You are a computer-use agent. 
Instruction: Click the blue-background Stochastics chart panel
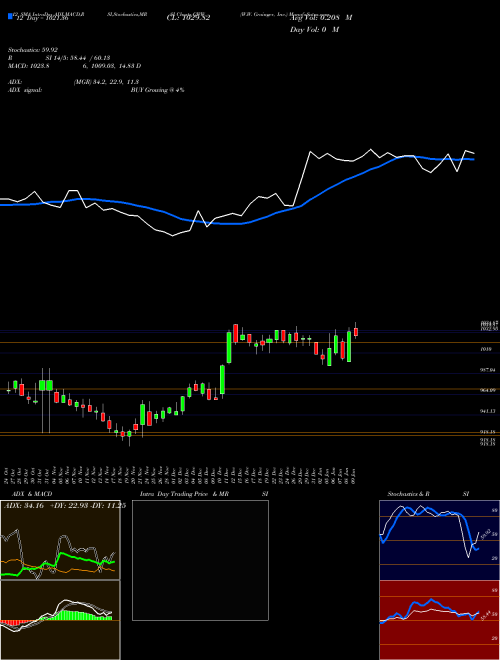pos(439,540)
